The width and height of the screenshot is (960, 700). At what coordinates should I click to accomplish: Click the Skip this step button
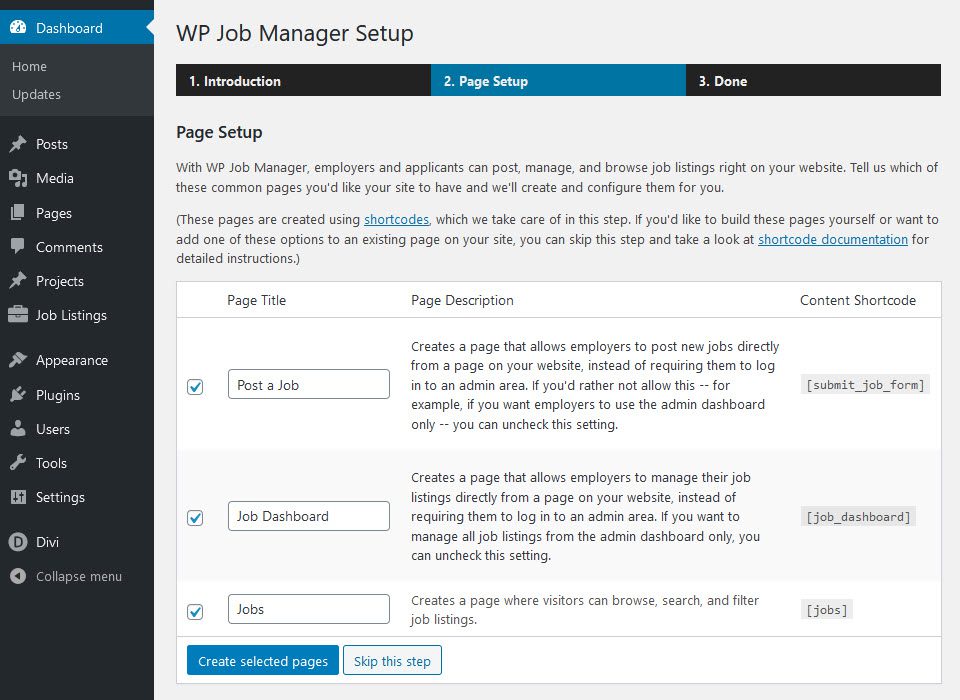click(392, 660)
